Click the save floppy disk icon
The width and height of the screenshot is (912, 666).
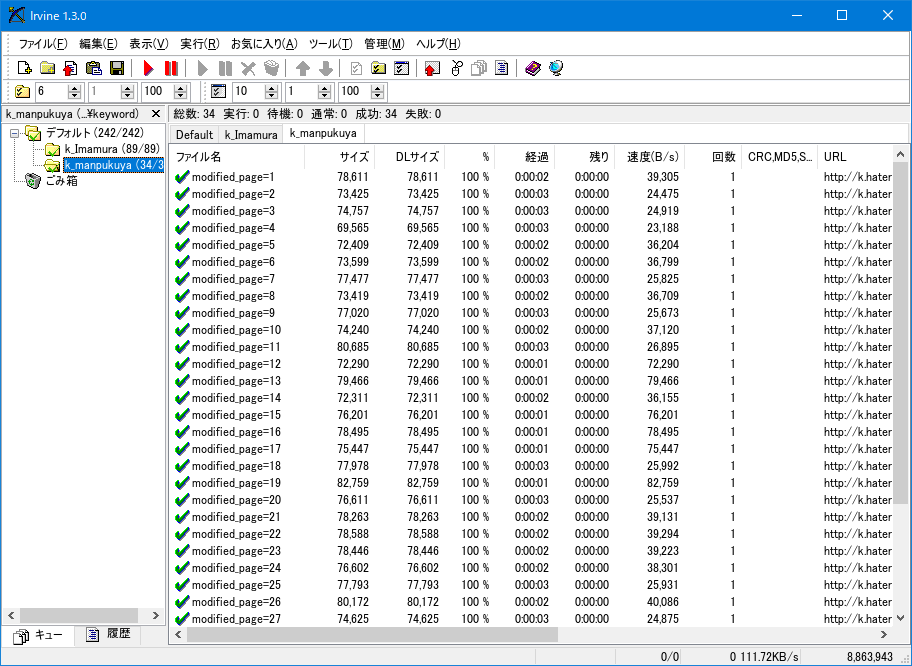coord(117,69)
